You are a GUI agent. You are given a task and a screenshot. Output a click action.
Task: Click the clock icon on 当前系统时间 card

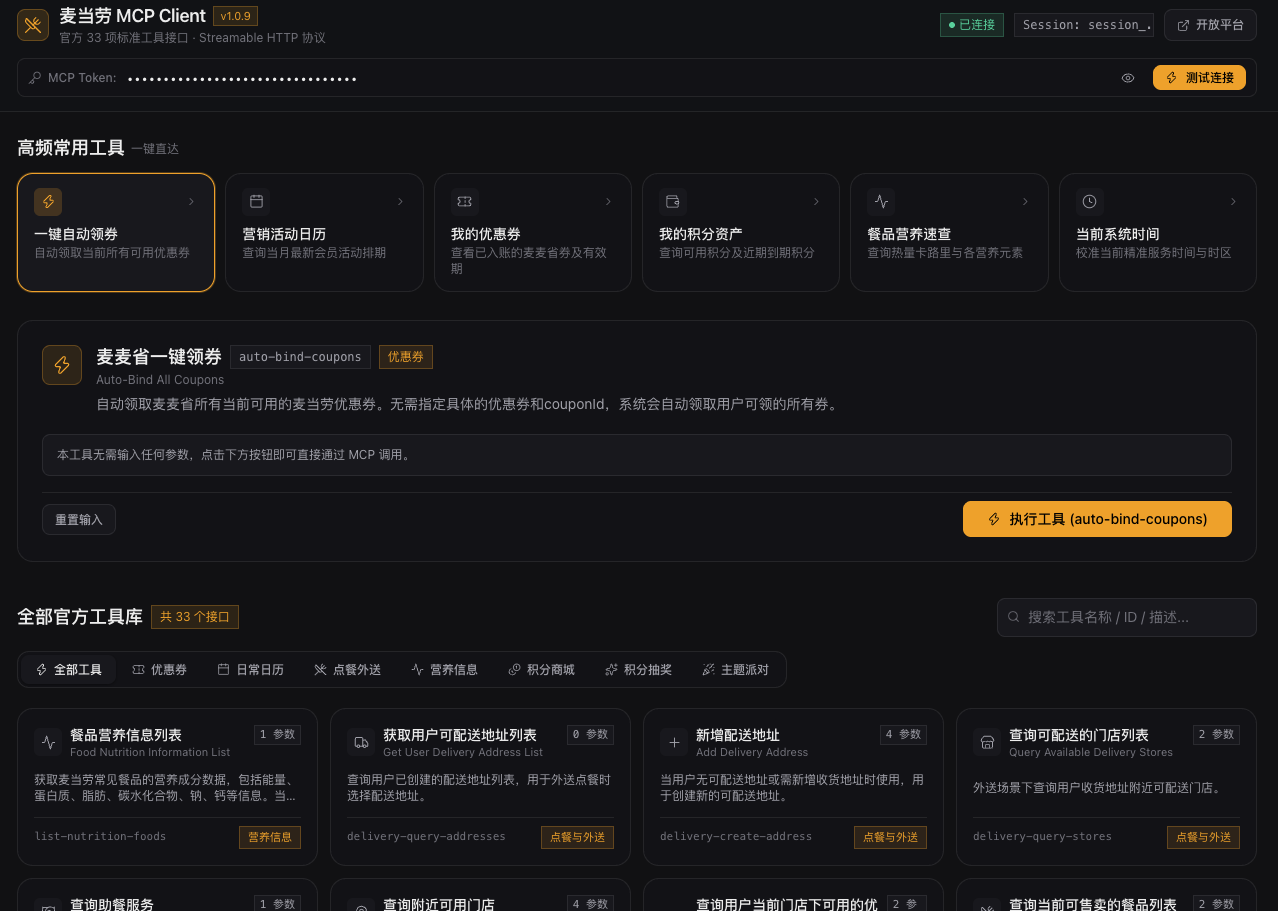pos(1090,201)
